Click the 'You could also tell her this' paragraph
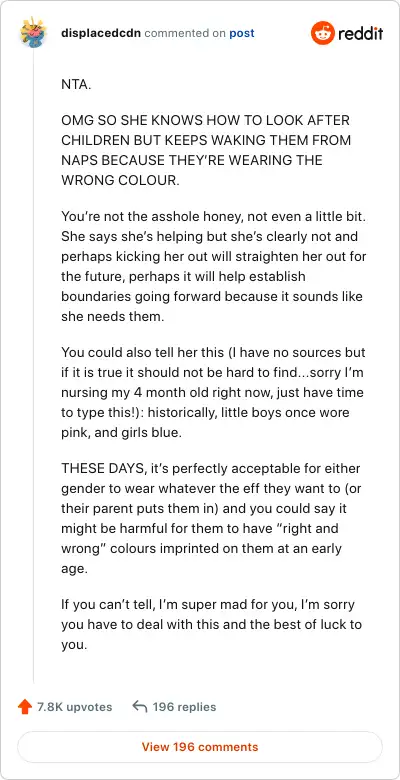Screen dimensions: 400x780 (x=213, y=392)
